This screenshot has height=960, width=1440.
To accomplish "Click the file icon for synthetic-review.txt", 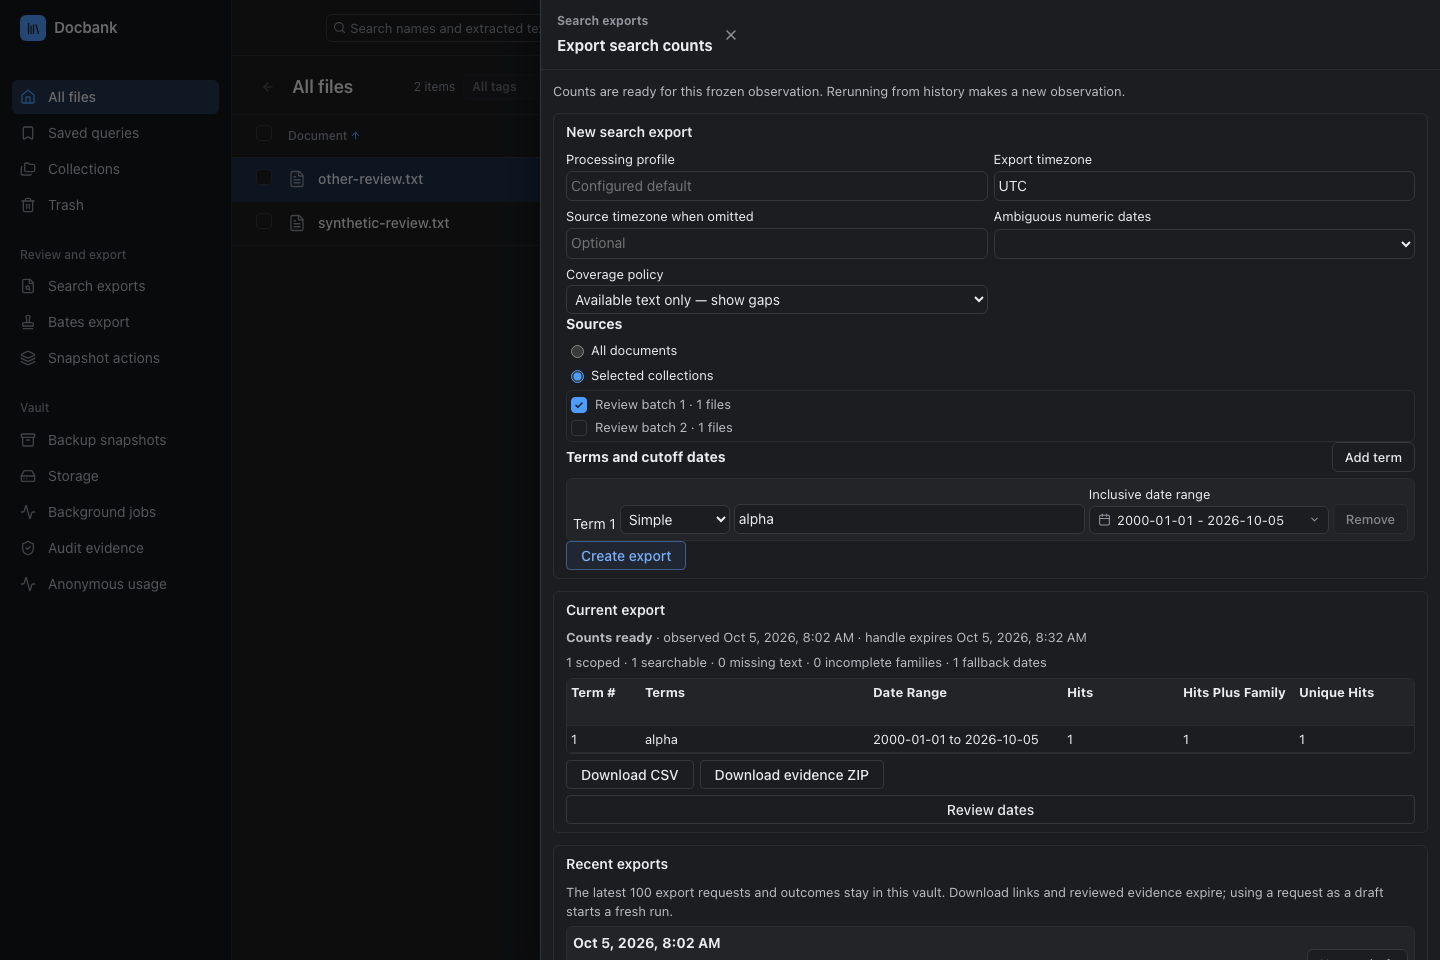I will point(297,223).
